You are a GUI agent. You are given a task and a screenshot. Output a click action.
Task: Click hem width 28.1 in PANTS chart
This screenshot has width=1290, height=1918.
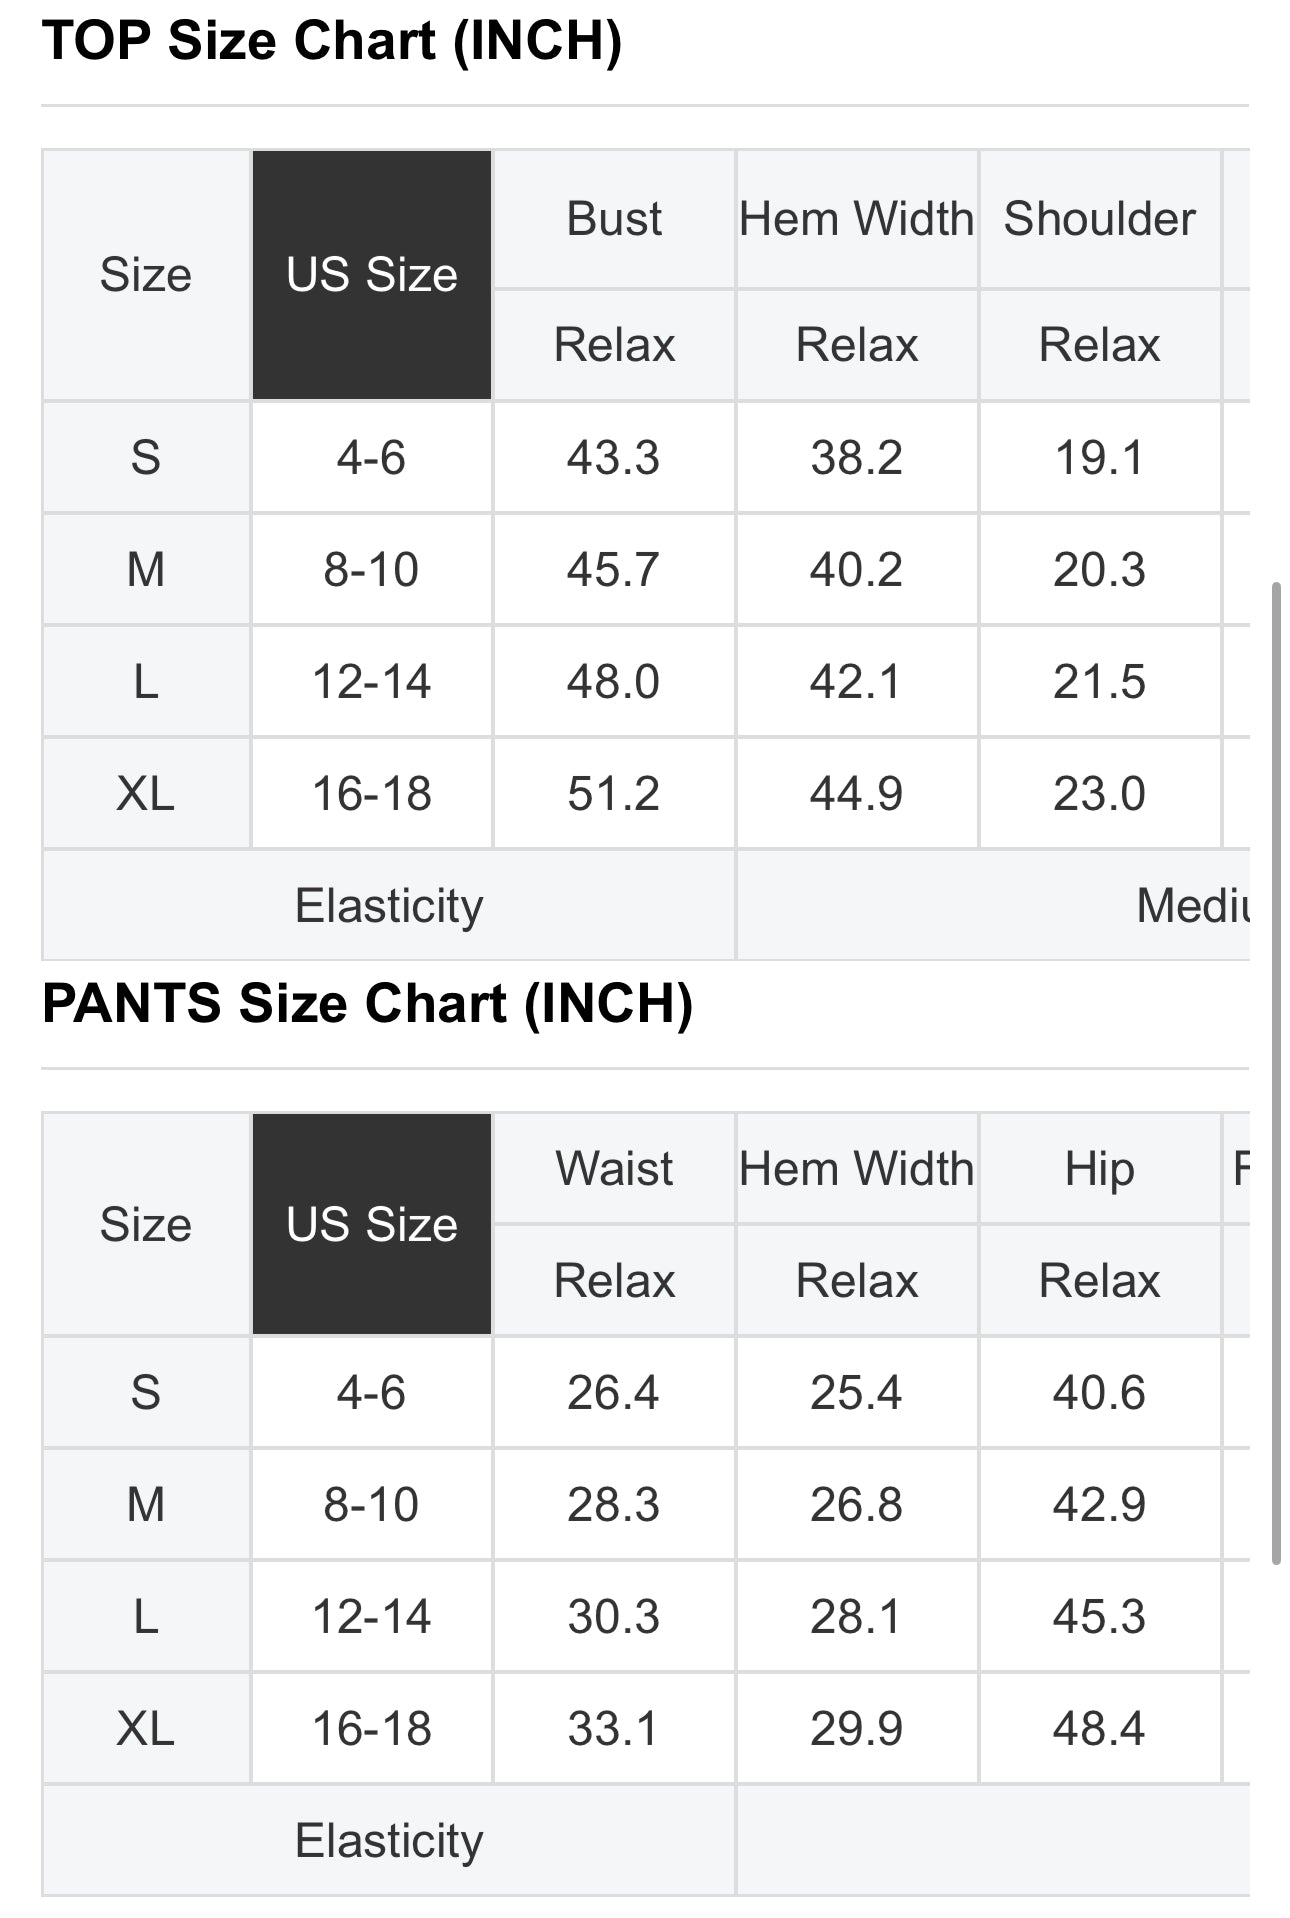tap(856, 1616)
